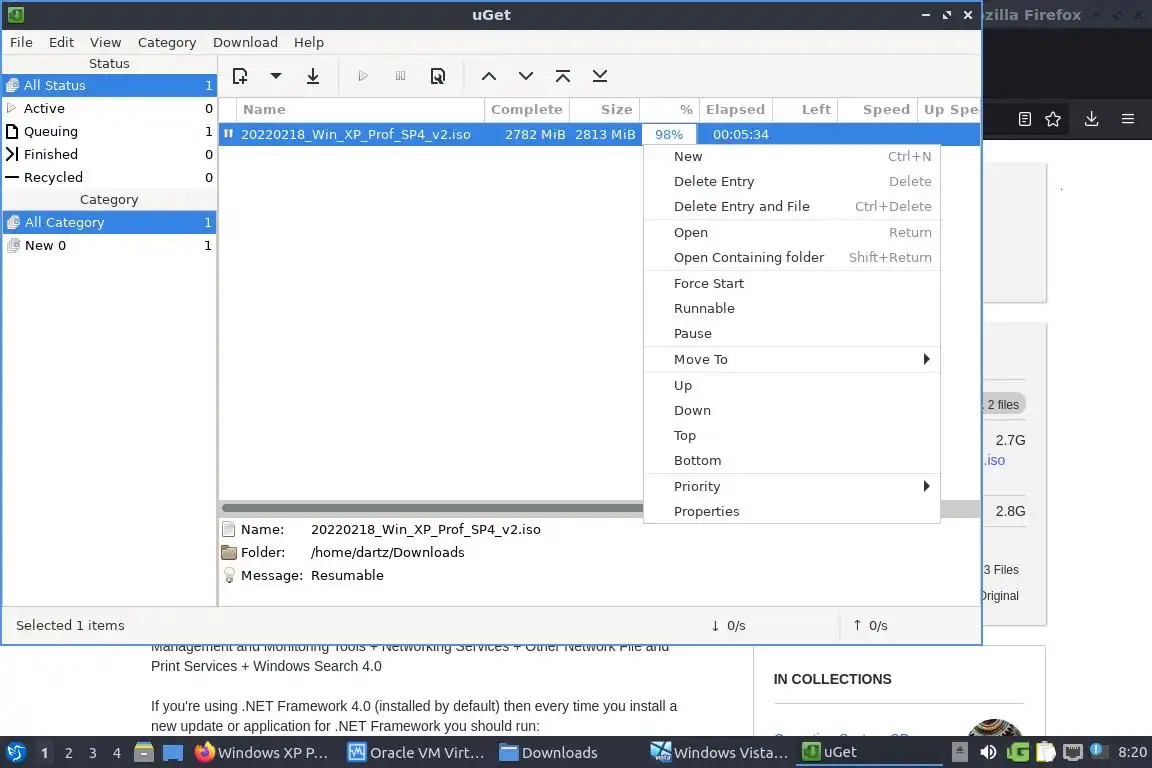Select the Finished status filter
The image size is (1152, 768).
point(109,154)
